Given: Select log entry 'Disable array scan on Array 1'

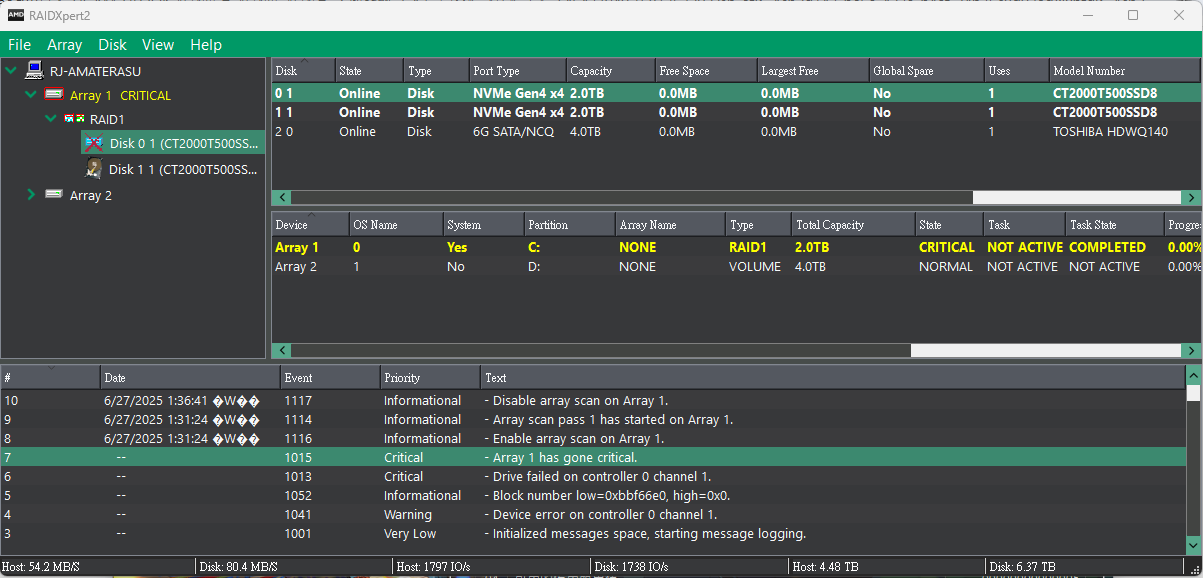Looking at the screenshot, I should coord(593,401).
